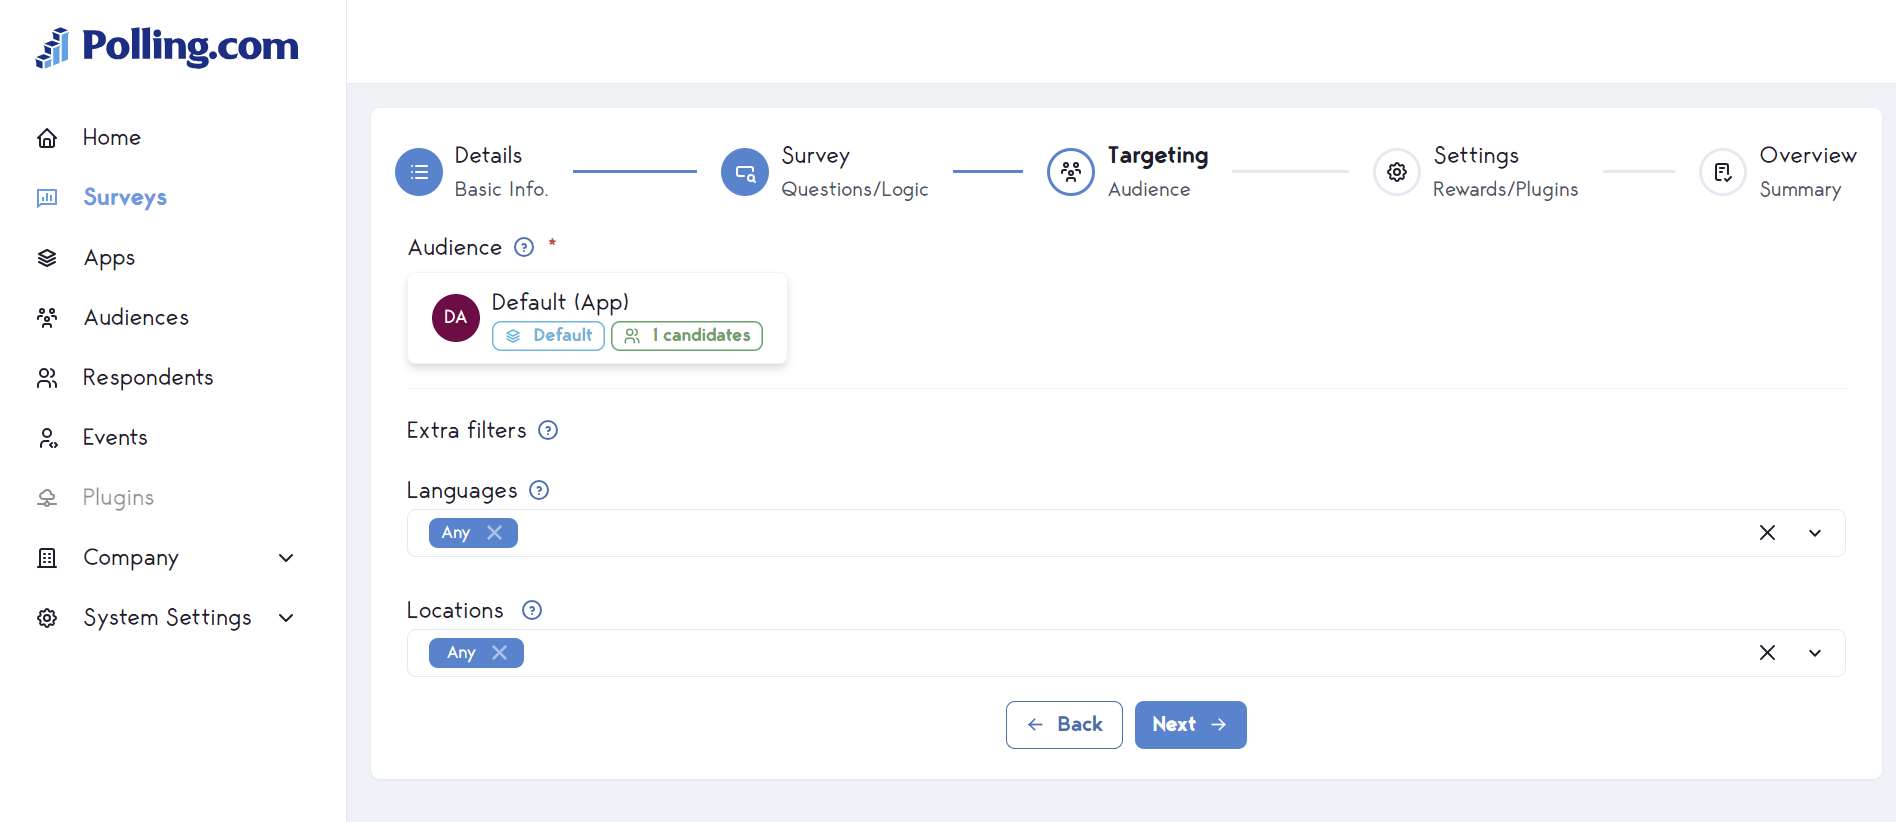Remove the Any tag in Locations

tap(499, 653)
